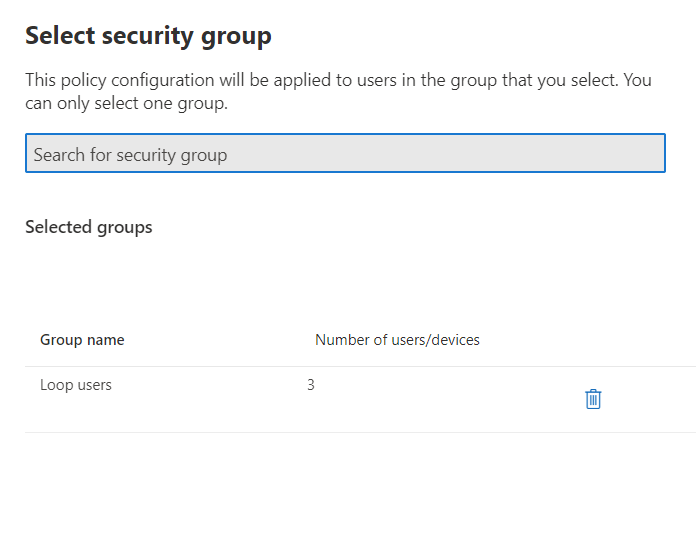Click the Select security group heading
The image size is (696, 544).
[148, 36]
